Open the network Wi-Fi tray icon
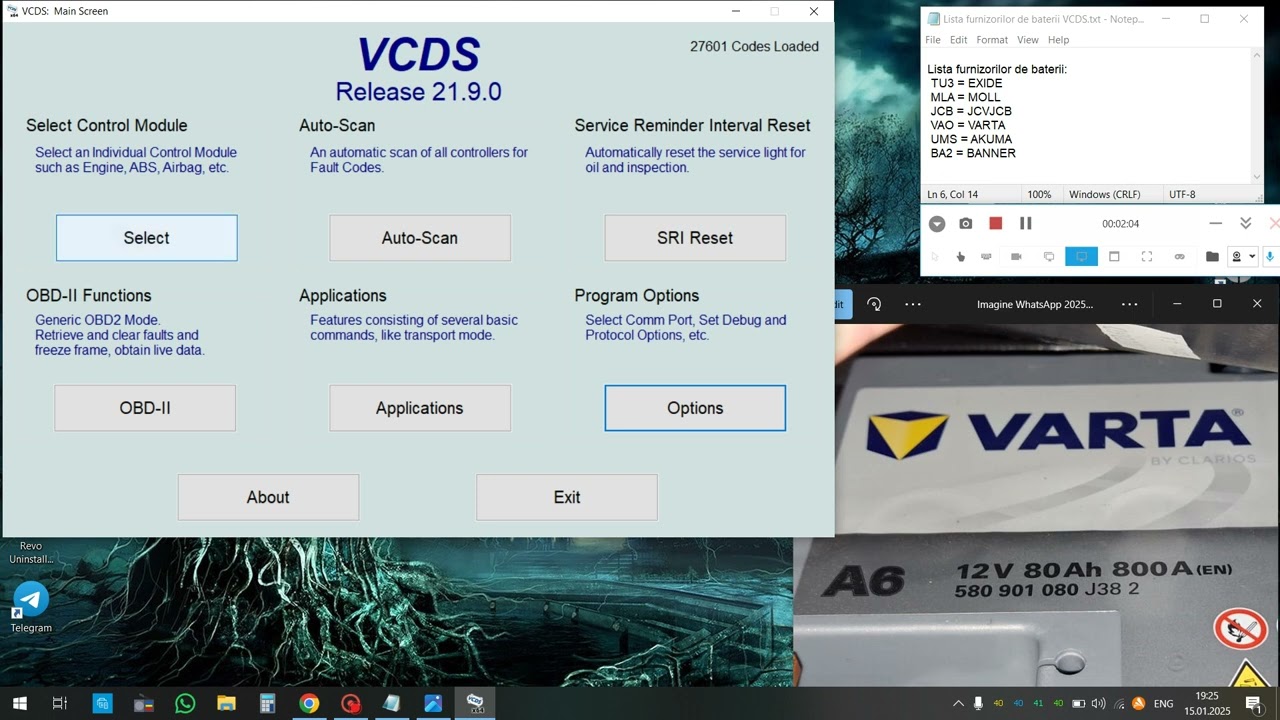Viewport: 1280px width, 720px height. coord(1119,704)
